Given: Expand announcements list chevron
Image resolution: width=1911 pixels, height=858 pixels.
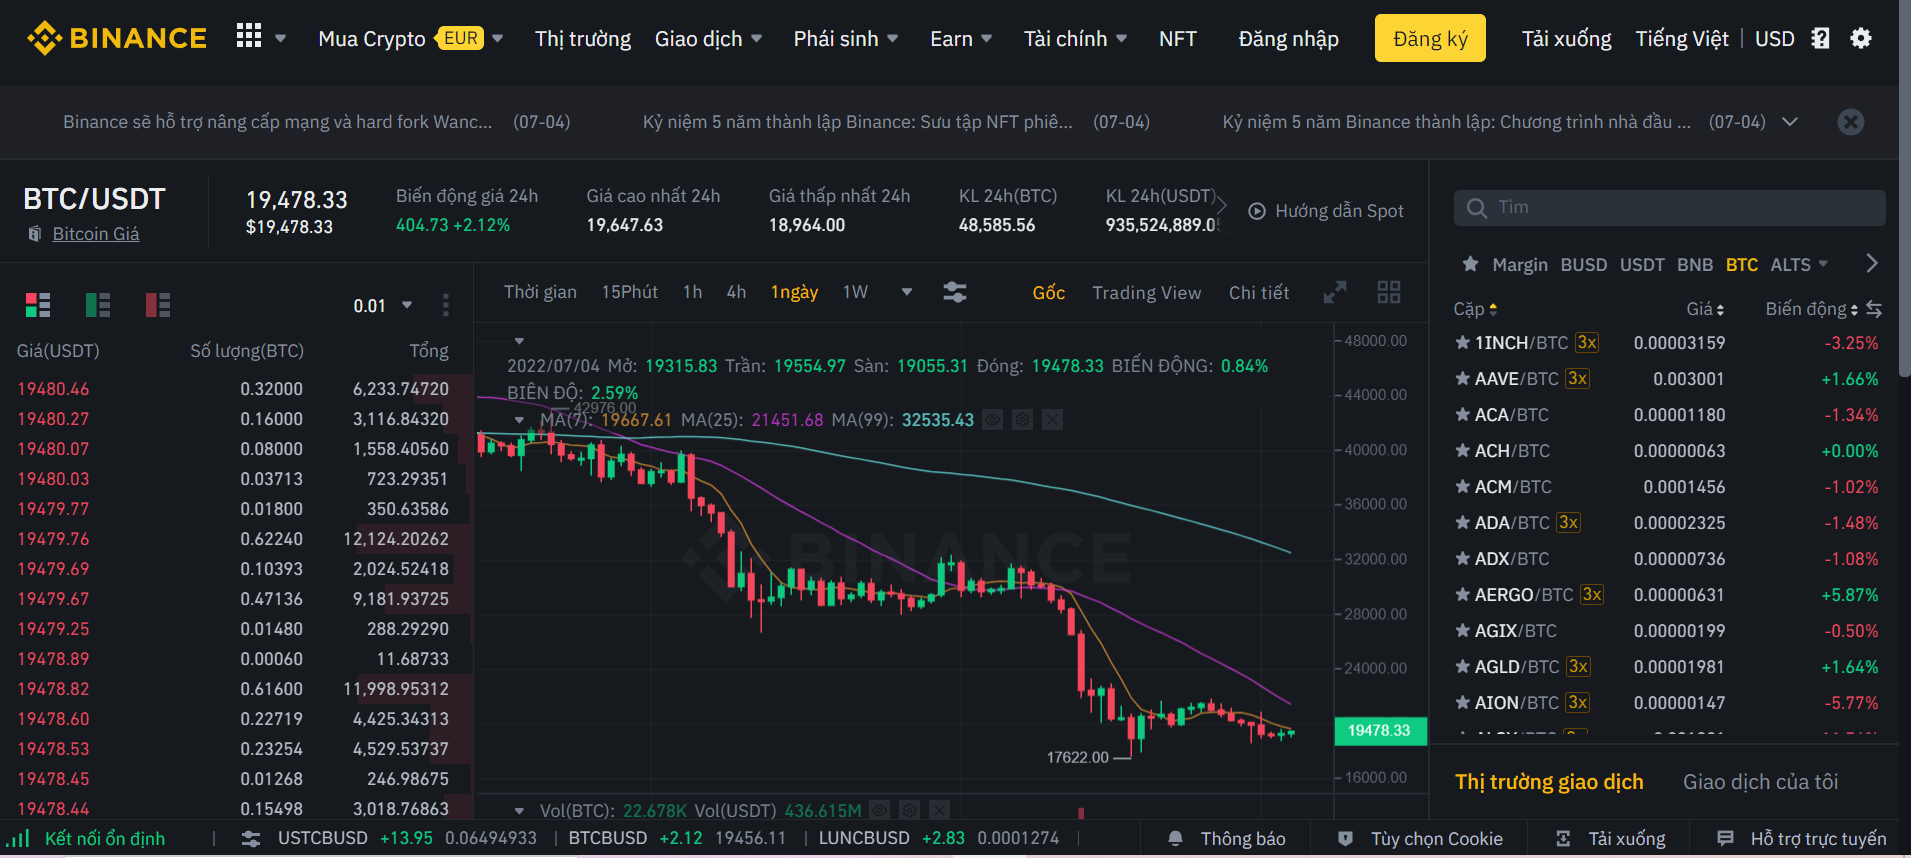Looking at the screenshot, I should (1790, 122).
